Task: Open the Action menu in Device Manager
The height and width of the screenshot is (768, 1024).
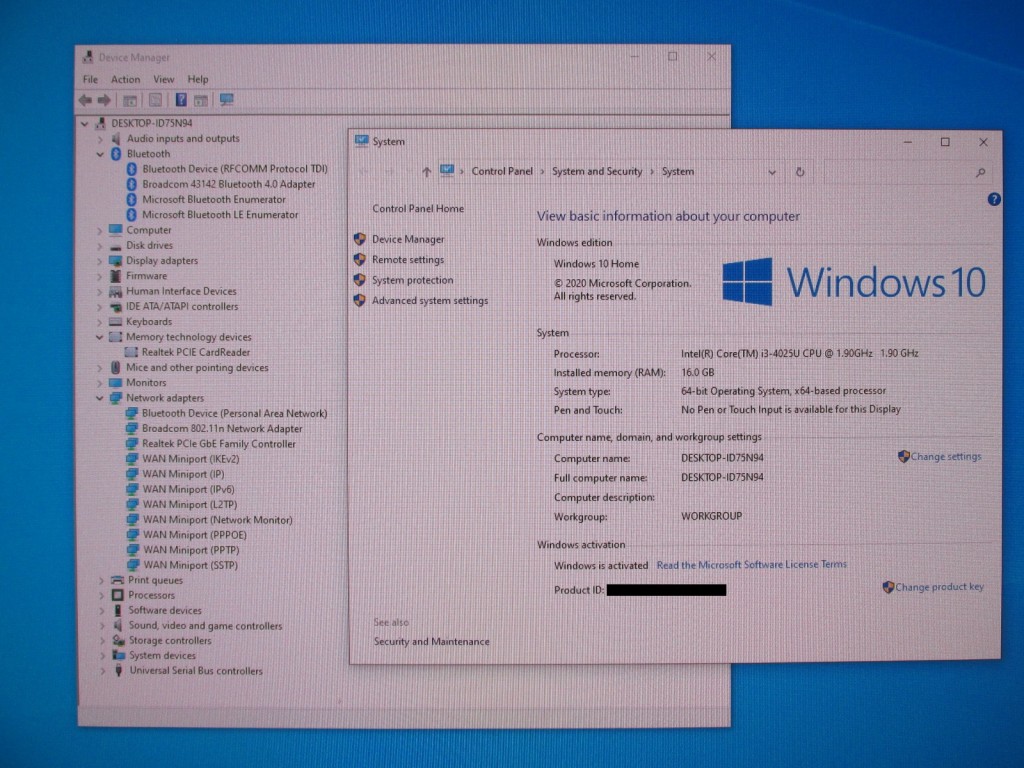Action: coord(125,79)
